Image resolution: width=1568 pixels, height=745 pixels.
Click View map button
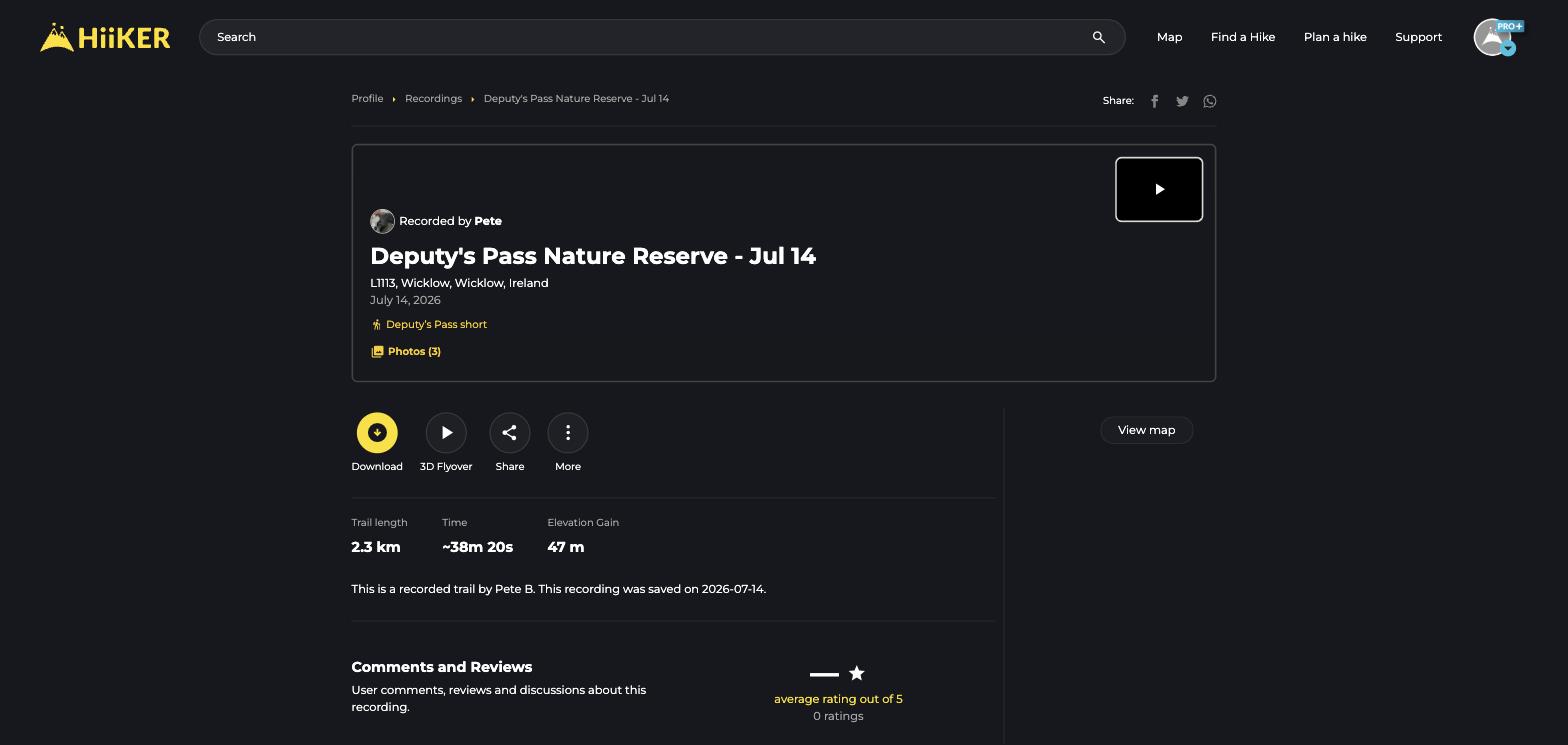point(1147,430)
